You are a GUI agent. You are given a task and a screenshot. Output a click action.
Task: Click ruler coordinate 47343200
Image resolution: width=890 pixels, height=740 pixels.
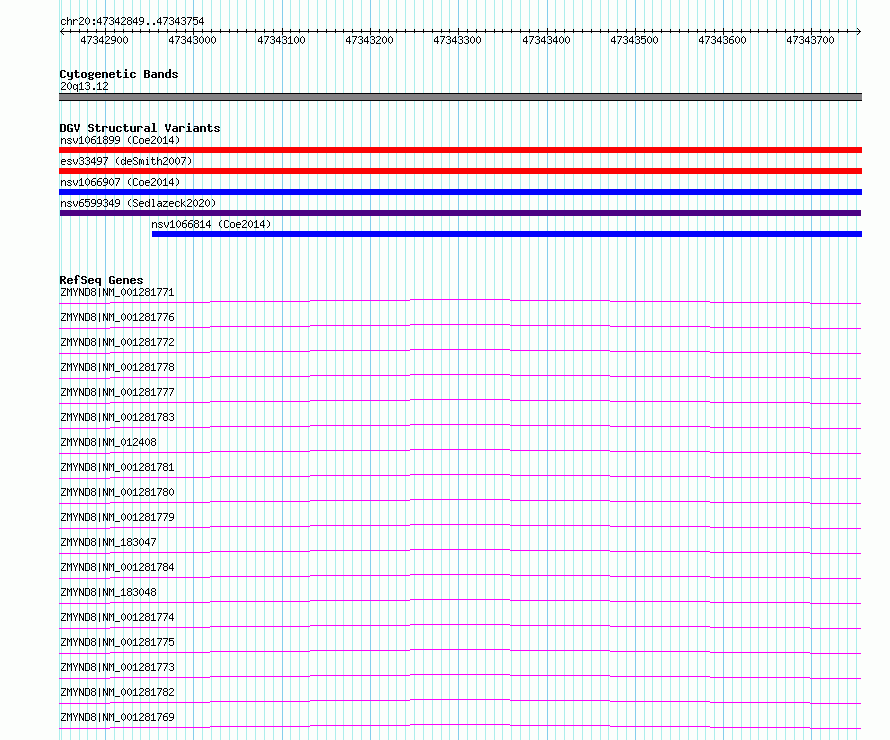tap(370, 40)
